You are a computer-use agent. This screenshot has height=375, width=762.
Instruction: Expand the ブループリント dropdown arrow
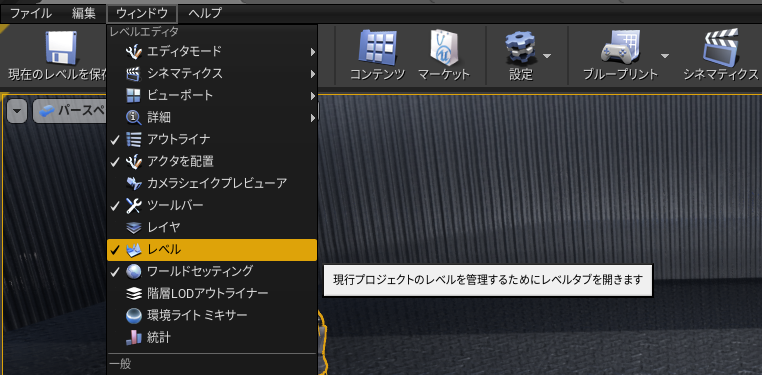pyautogui.click(x=664, y=56)
